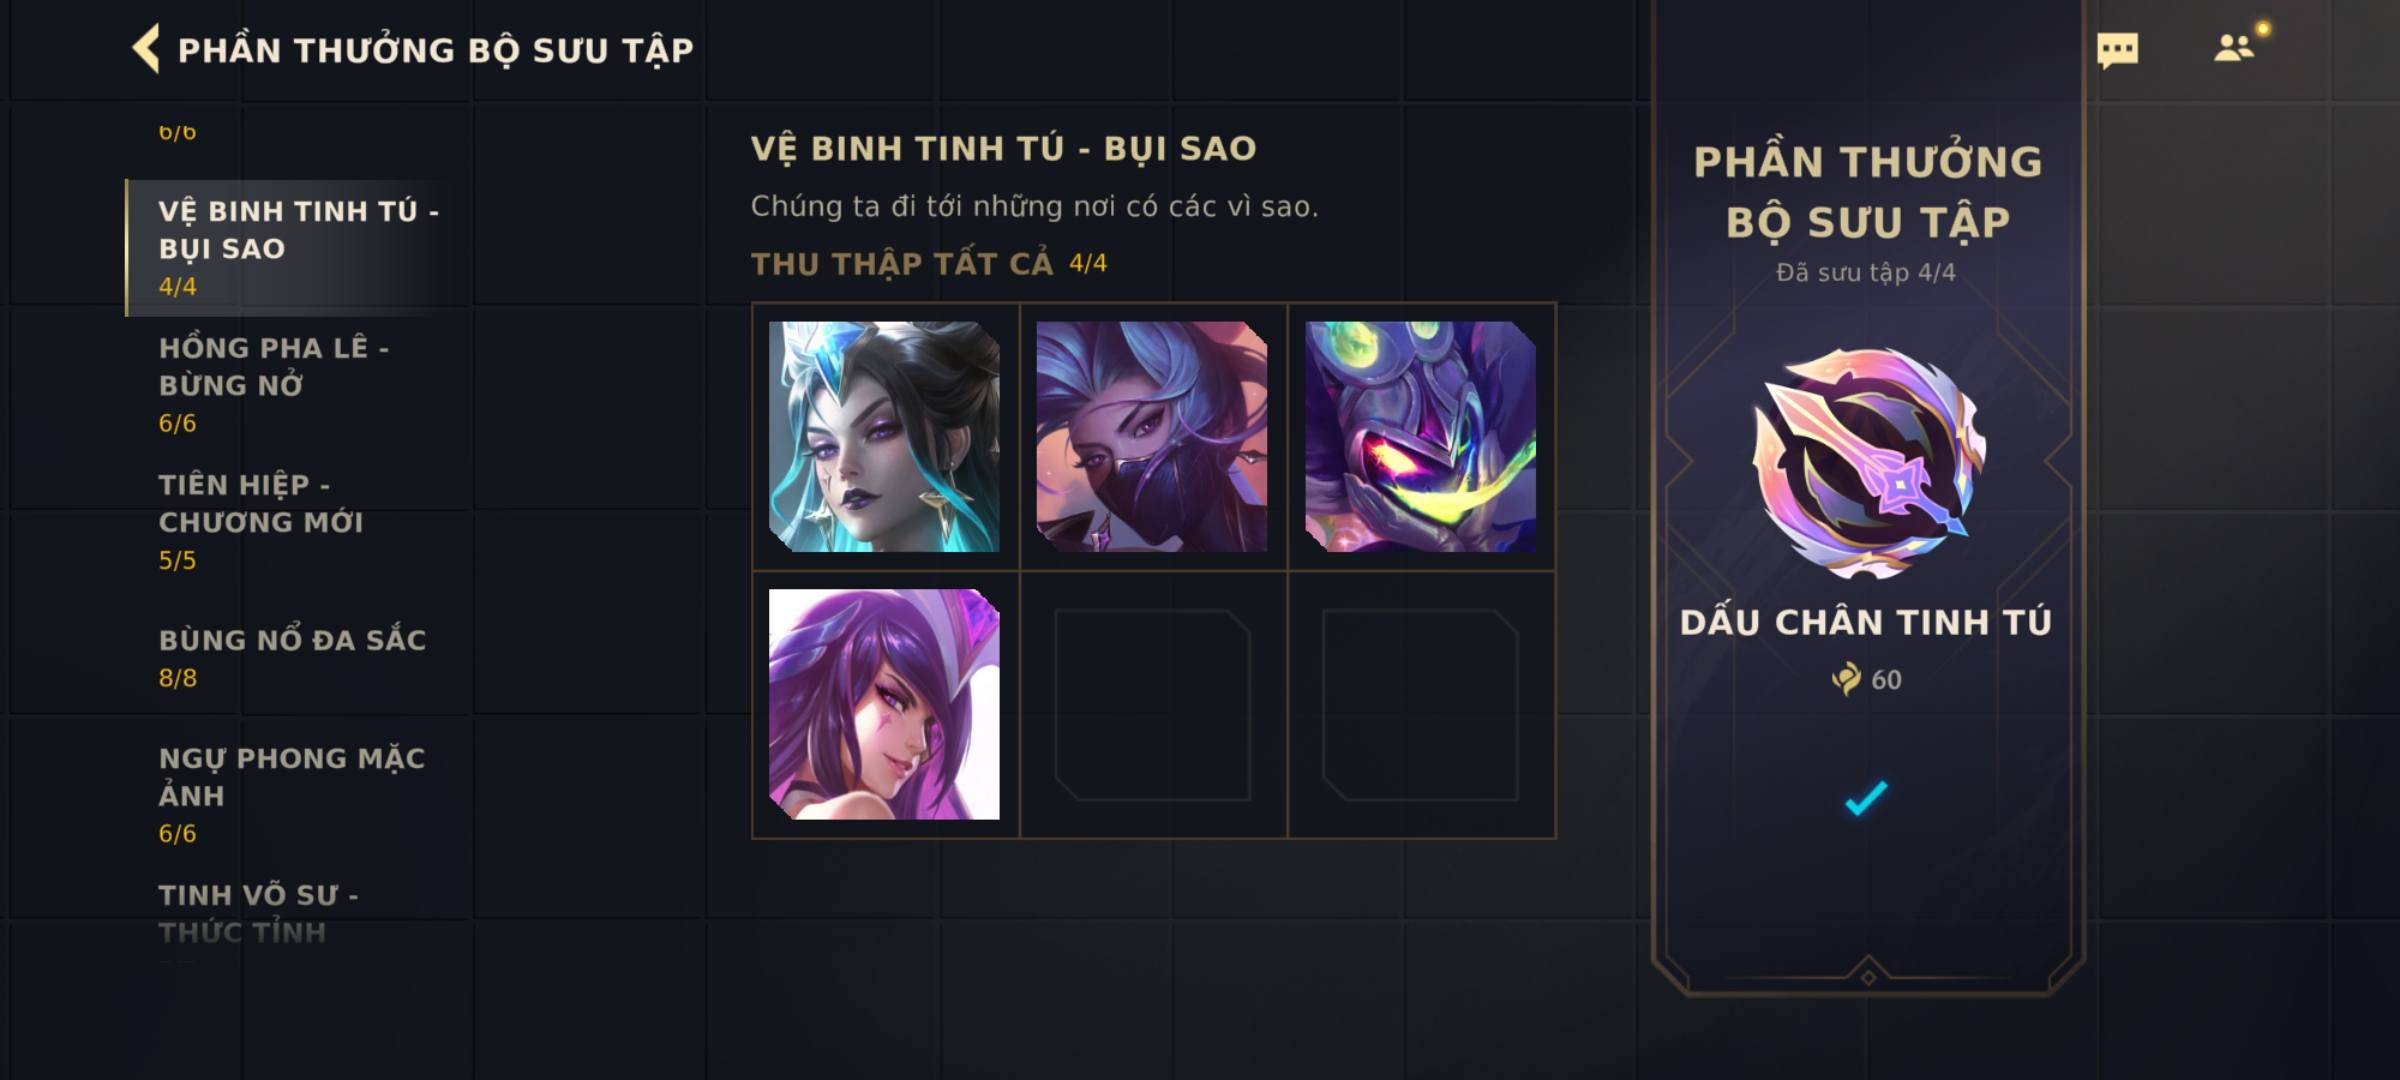Select Vệ Binh Tinh Tú - Bụi Sao tab

(298, 248)
